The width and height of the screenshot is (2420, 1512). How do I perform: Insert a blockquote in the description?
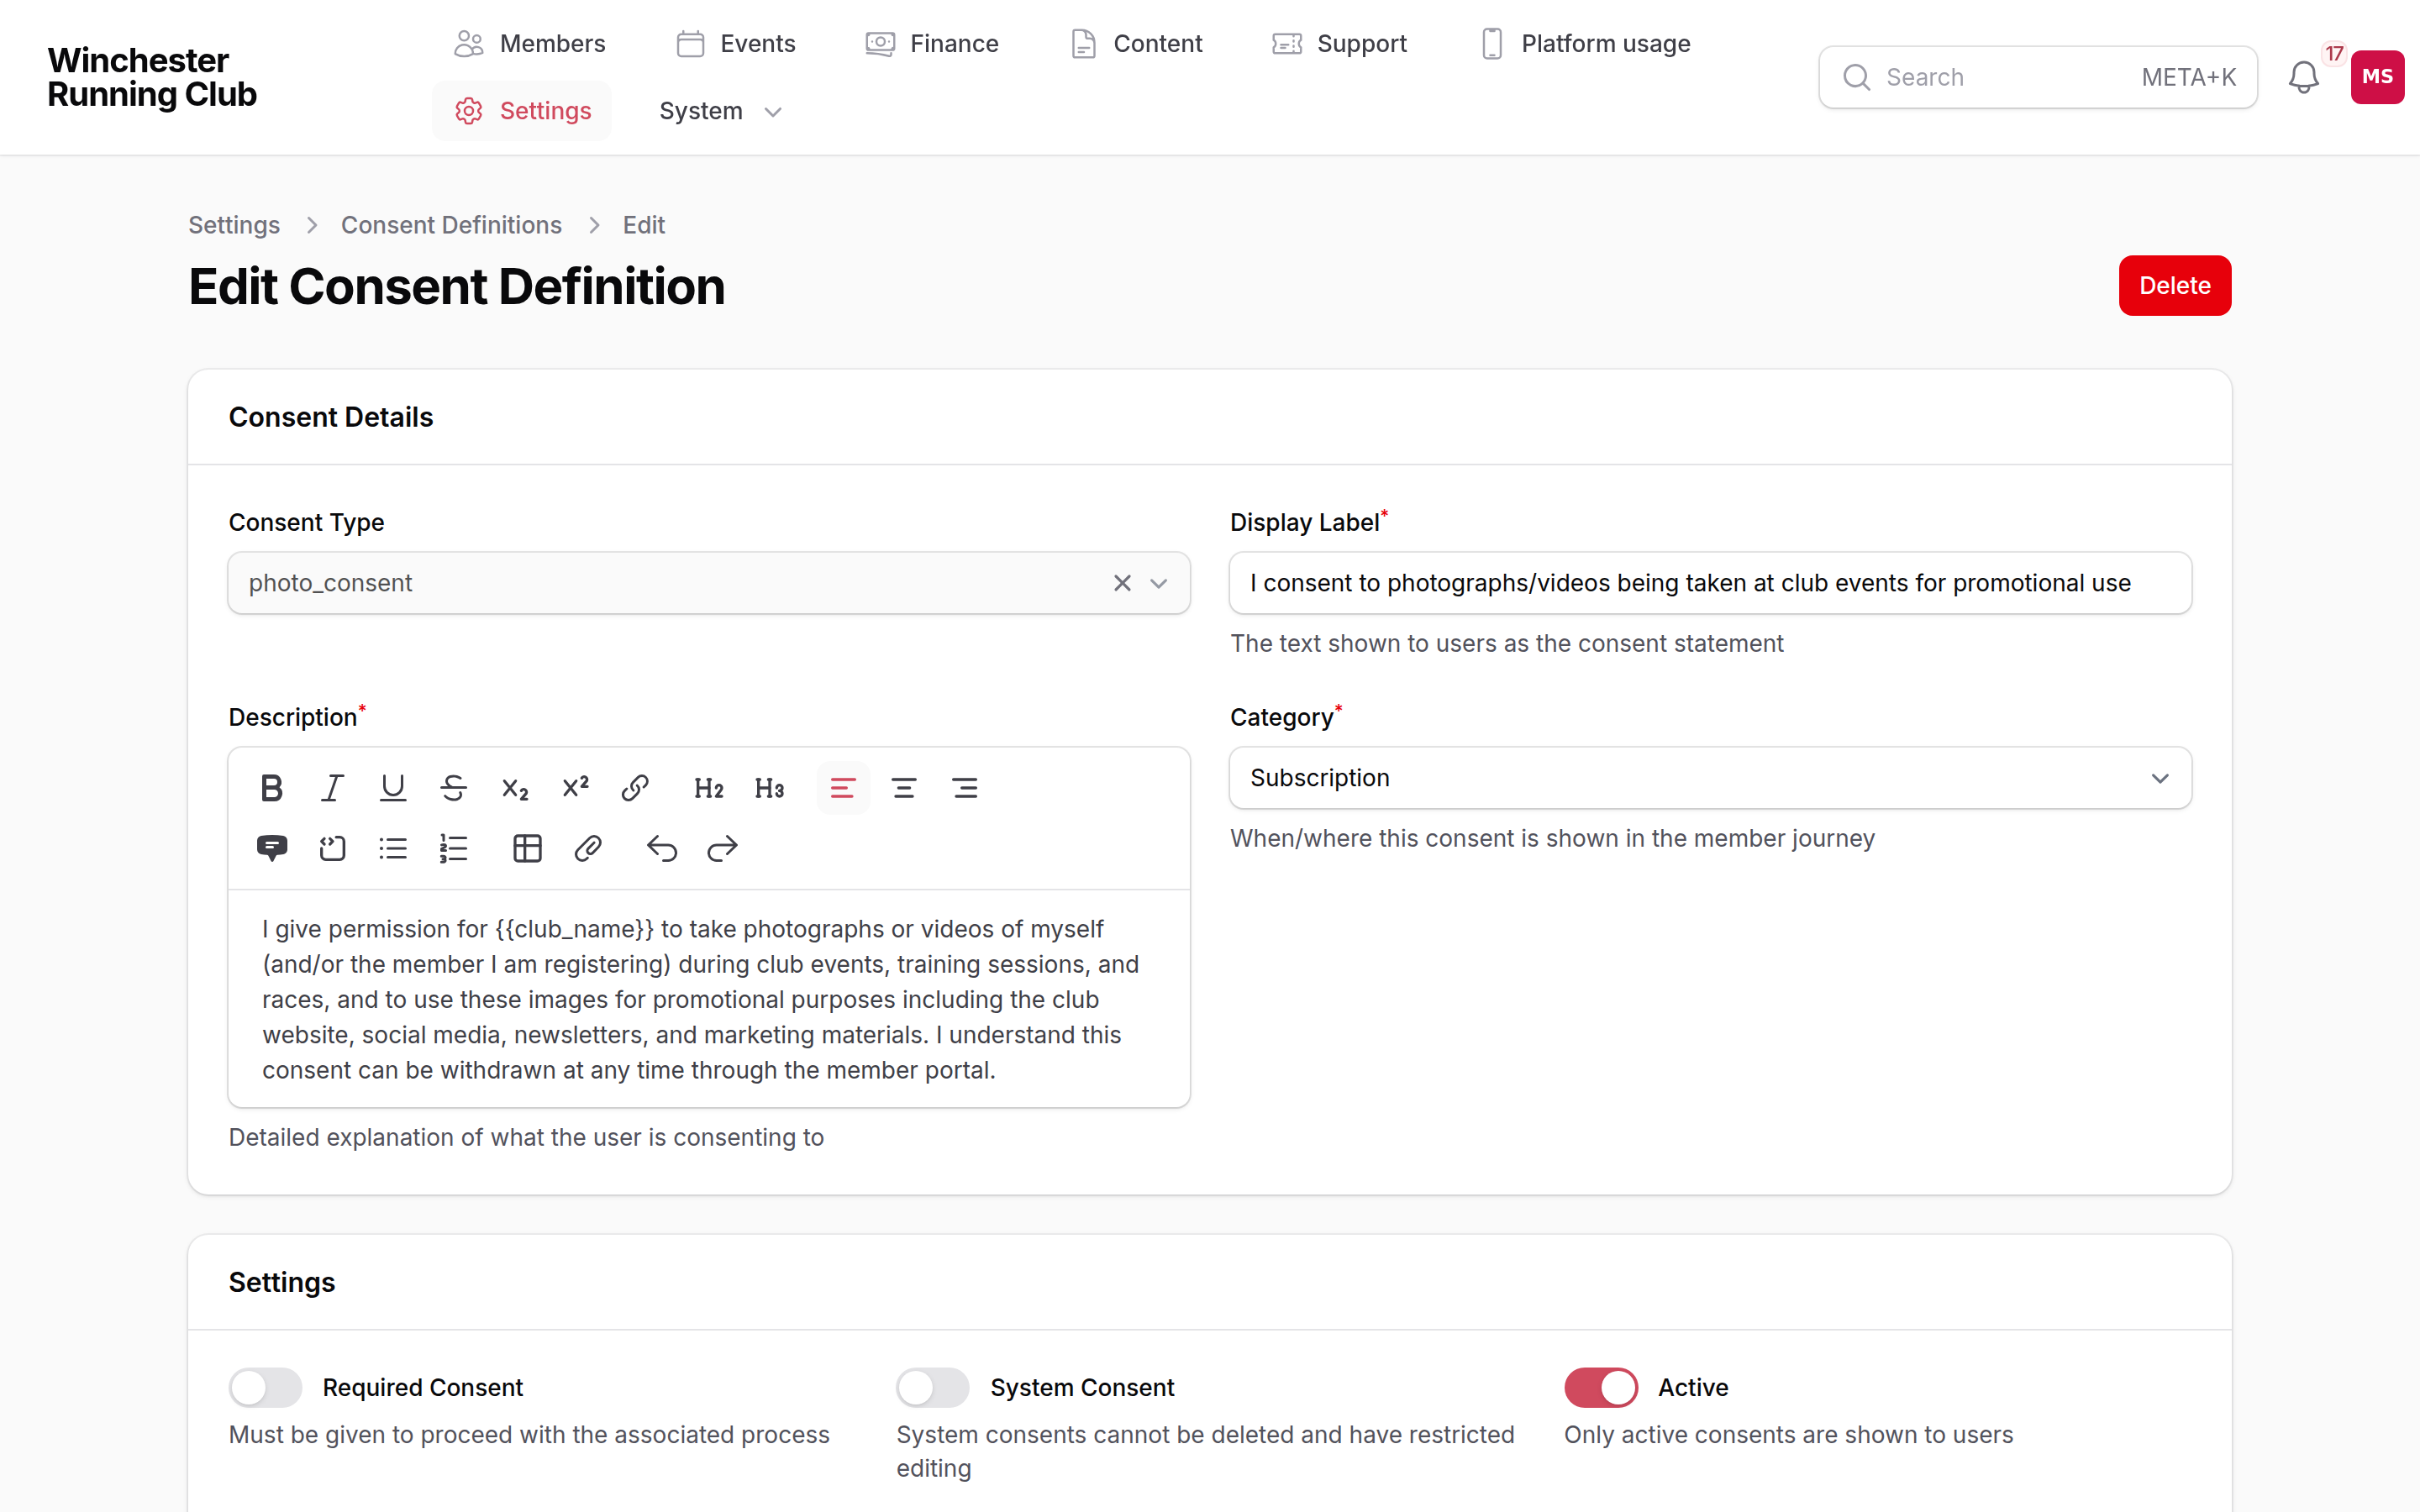tap(271, 849)
